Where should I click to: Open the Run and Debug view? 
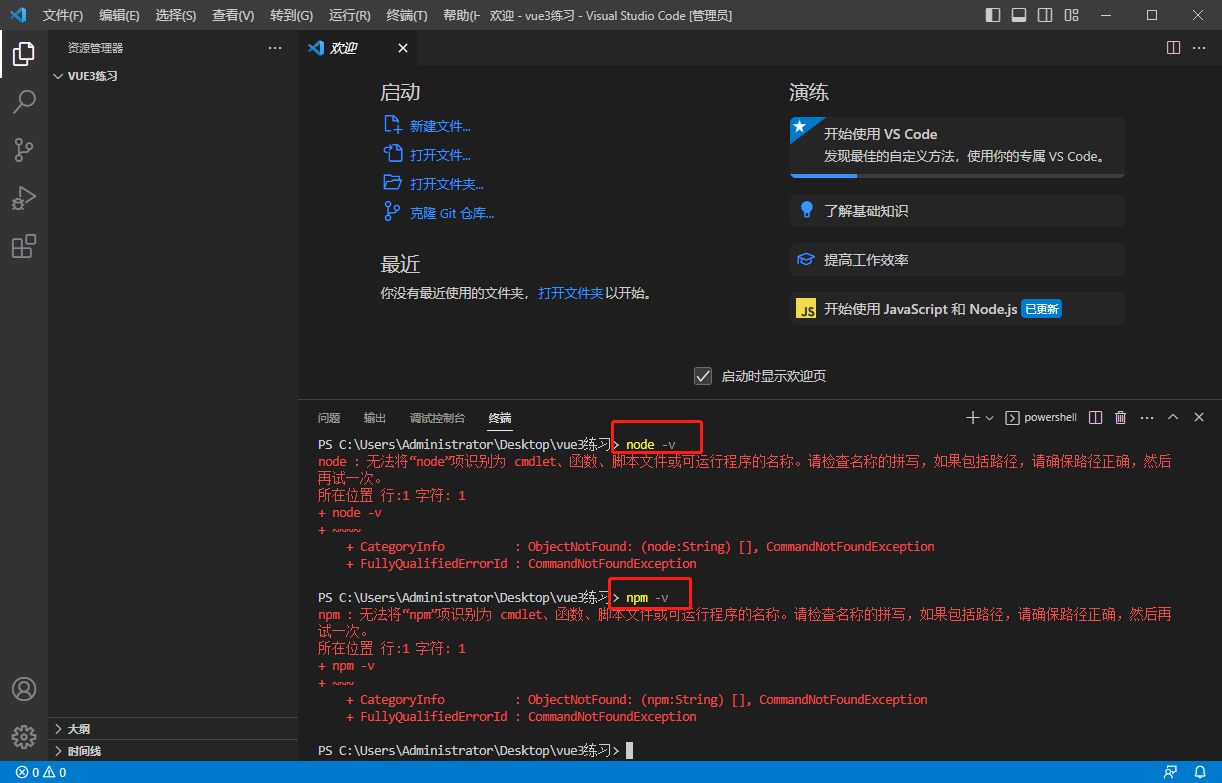24,198
